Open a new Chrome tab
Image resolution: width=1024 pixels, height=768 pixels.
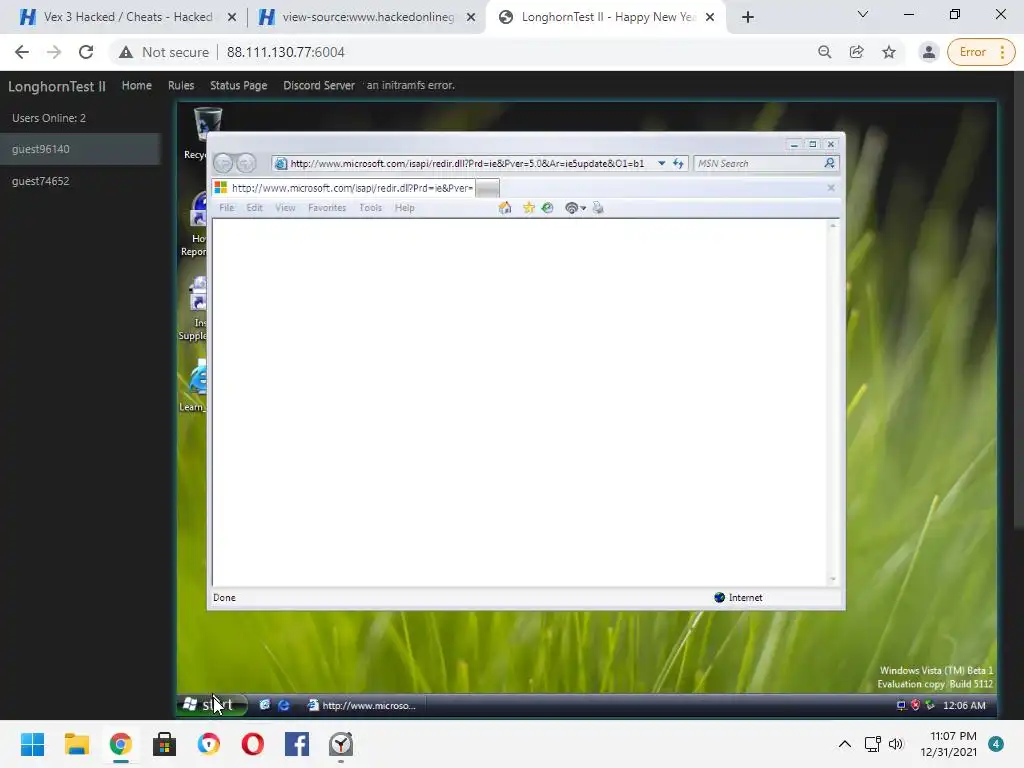748,17
